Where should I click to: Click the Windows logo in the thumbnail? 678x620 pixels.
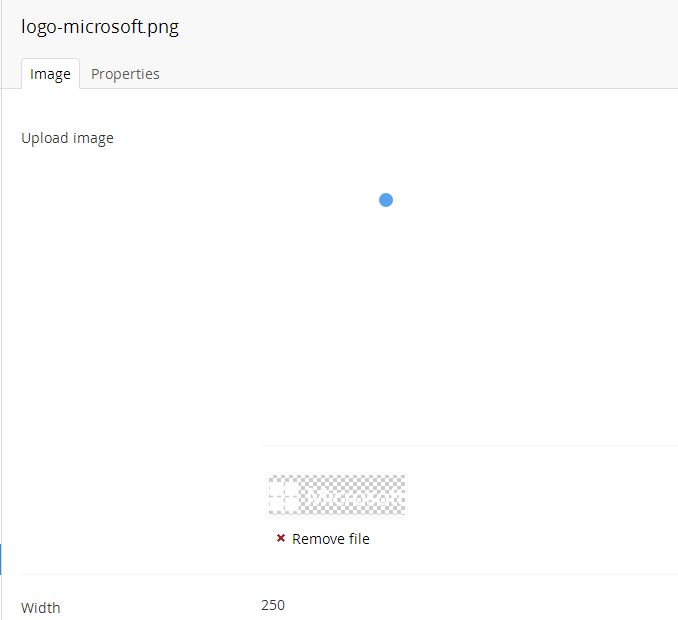click(x=286, y=496)
